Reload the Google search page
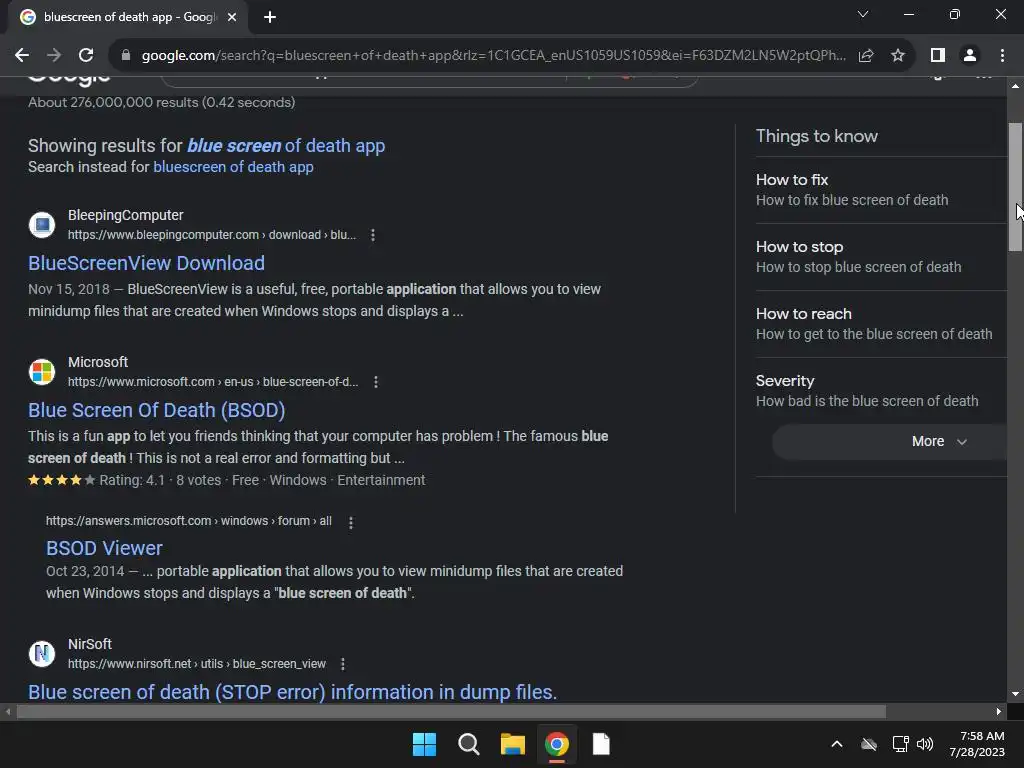Viewport: 1024px width, 768px height. 86,56
